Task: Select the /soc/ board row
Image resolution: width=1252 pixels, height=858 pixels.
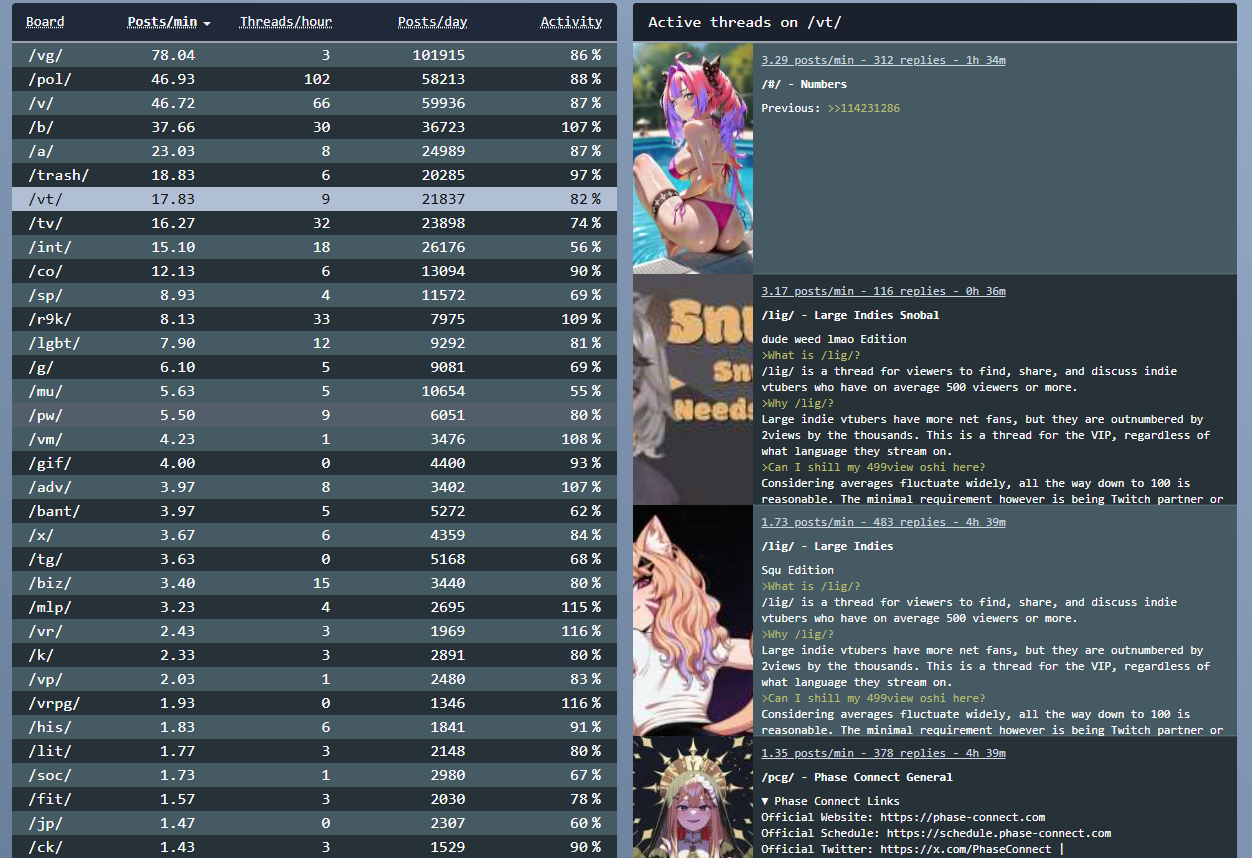Action: [314, 775]
